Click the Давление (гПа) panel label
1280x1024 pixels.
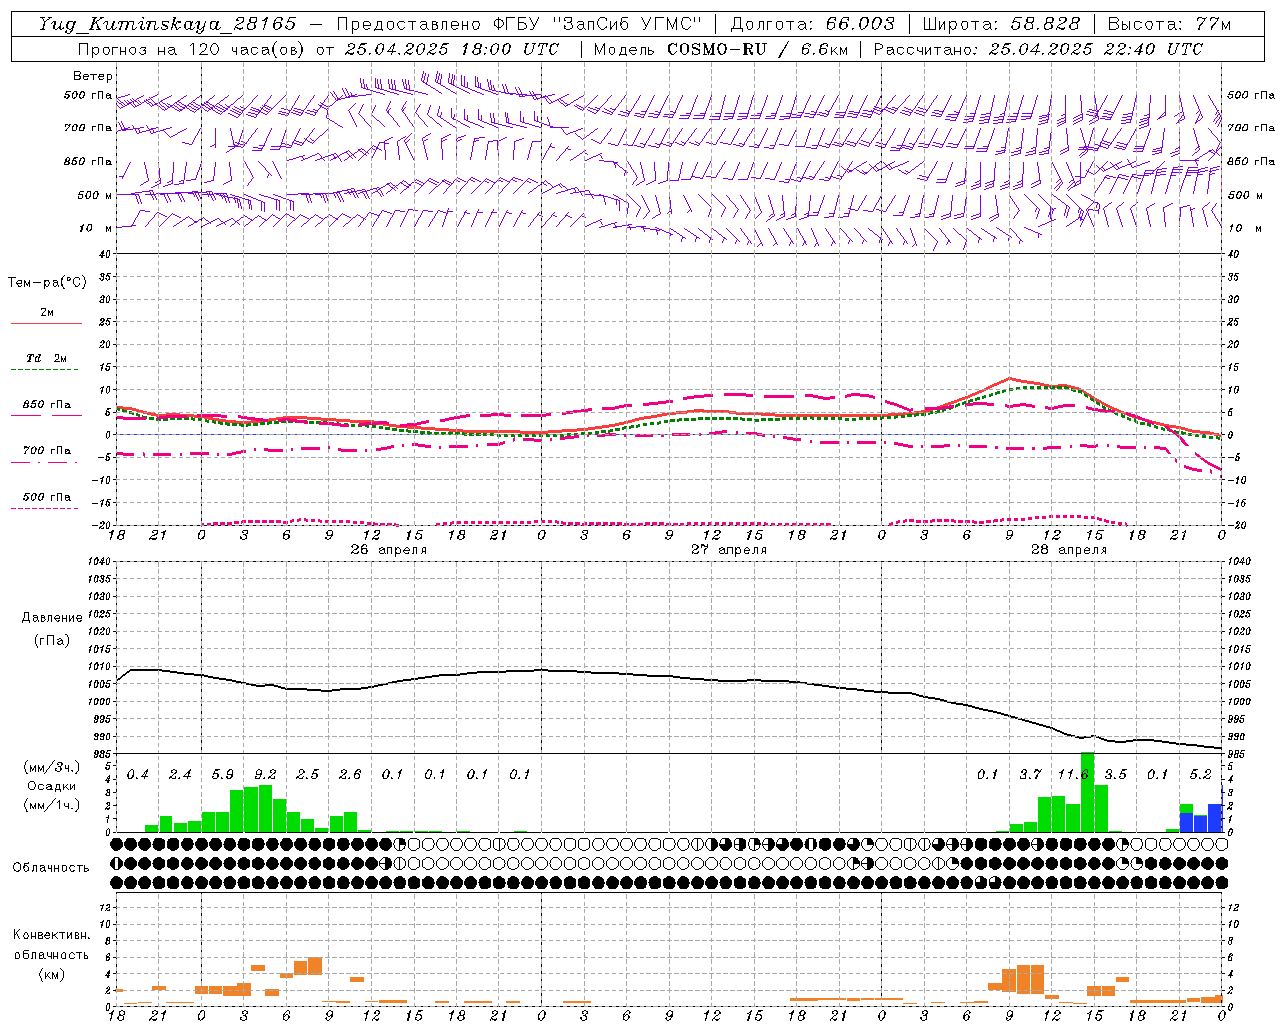(51, 629)
